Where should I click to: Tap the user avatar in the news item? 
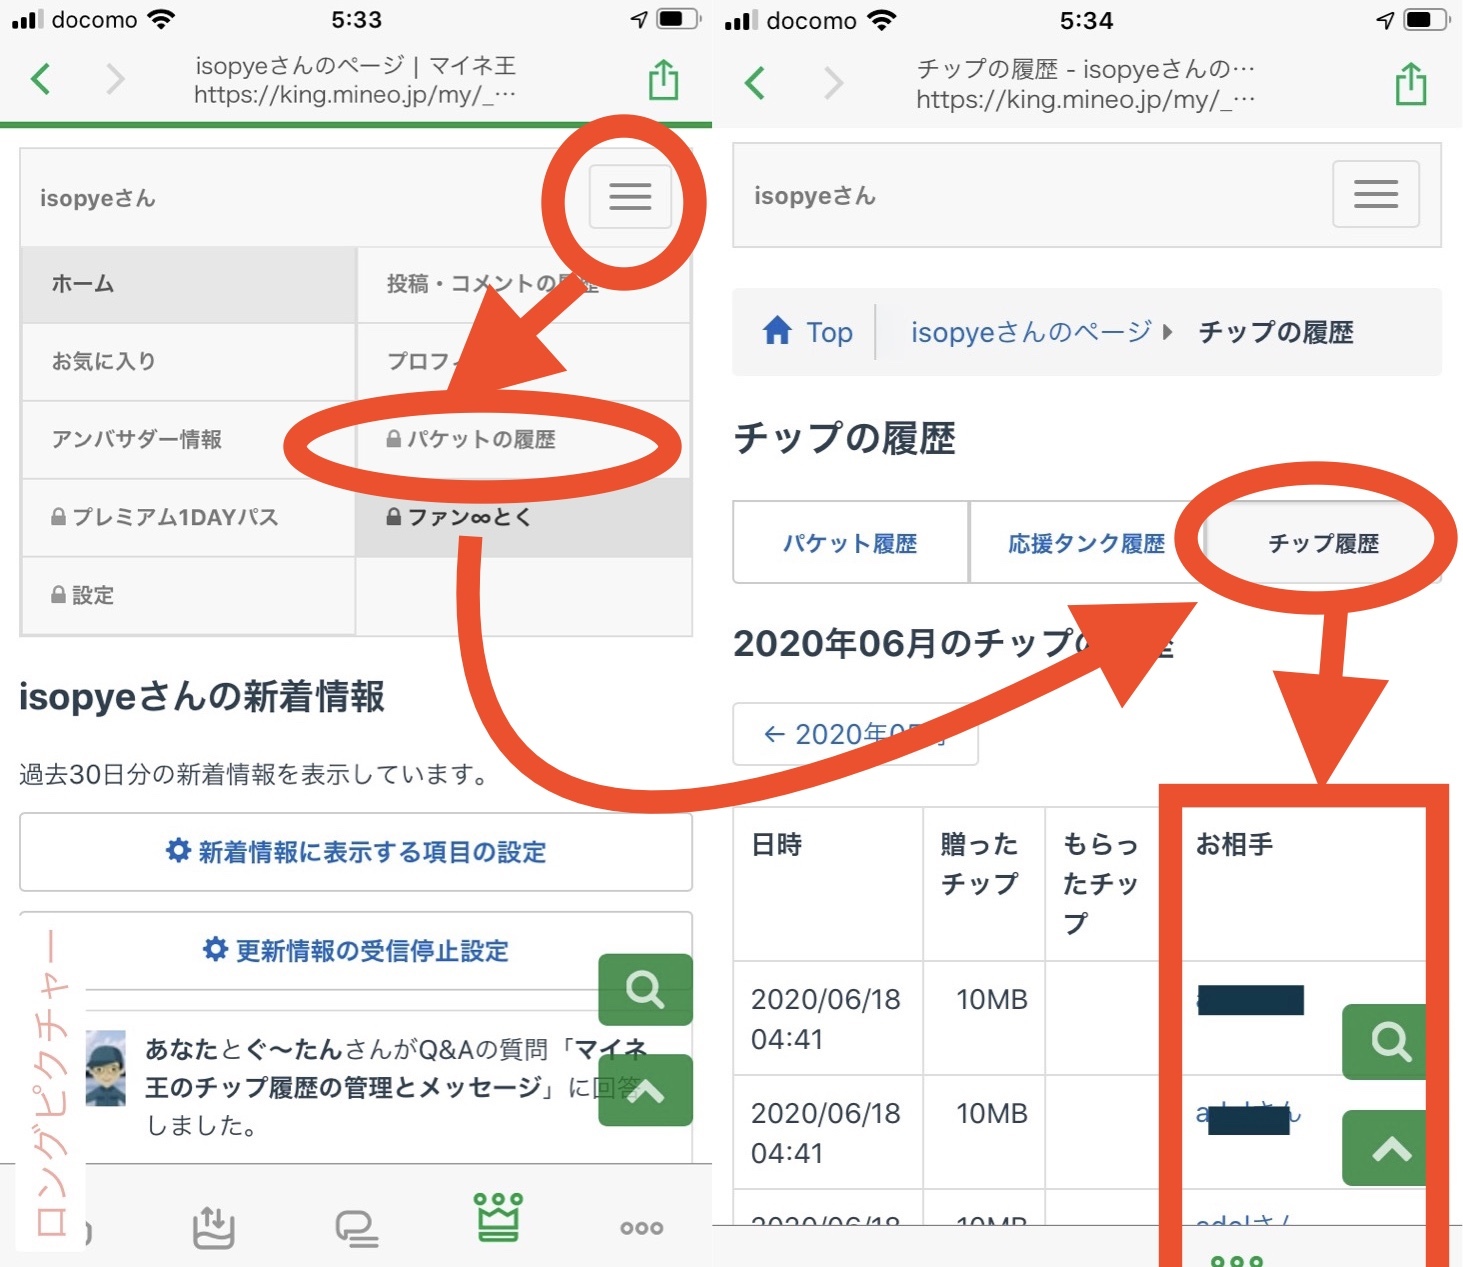105,1068
